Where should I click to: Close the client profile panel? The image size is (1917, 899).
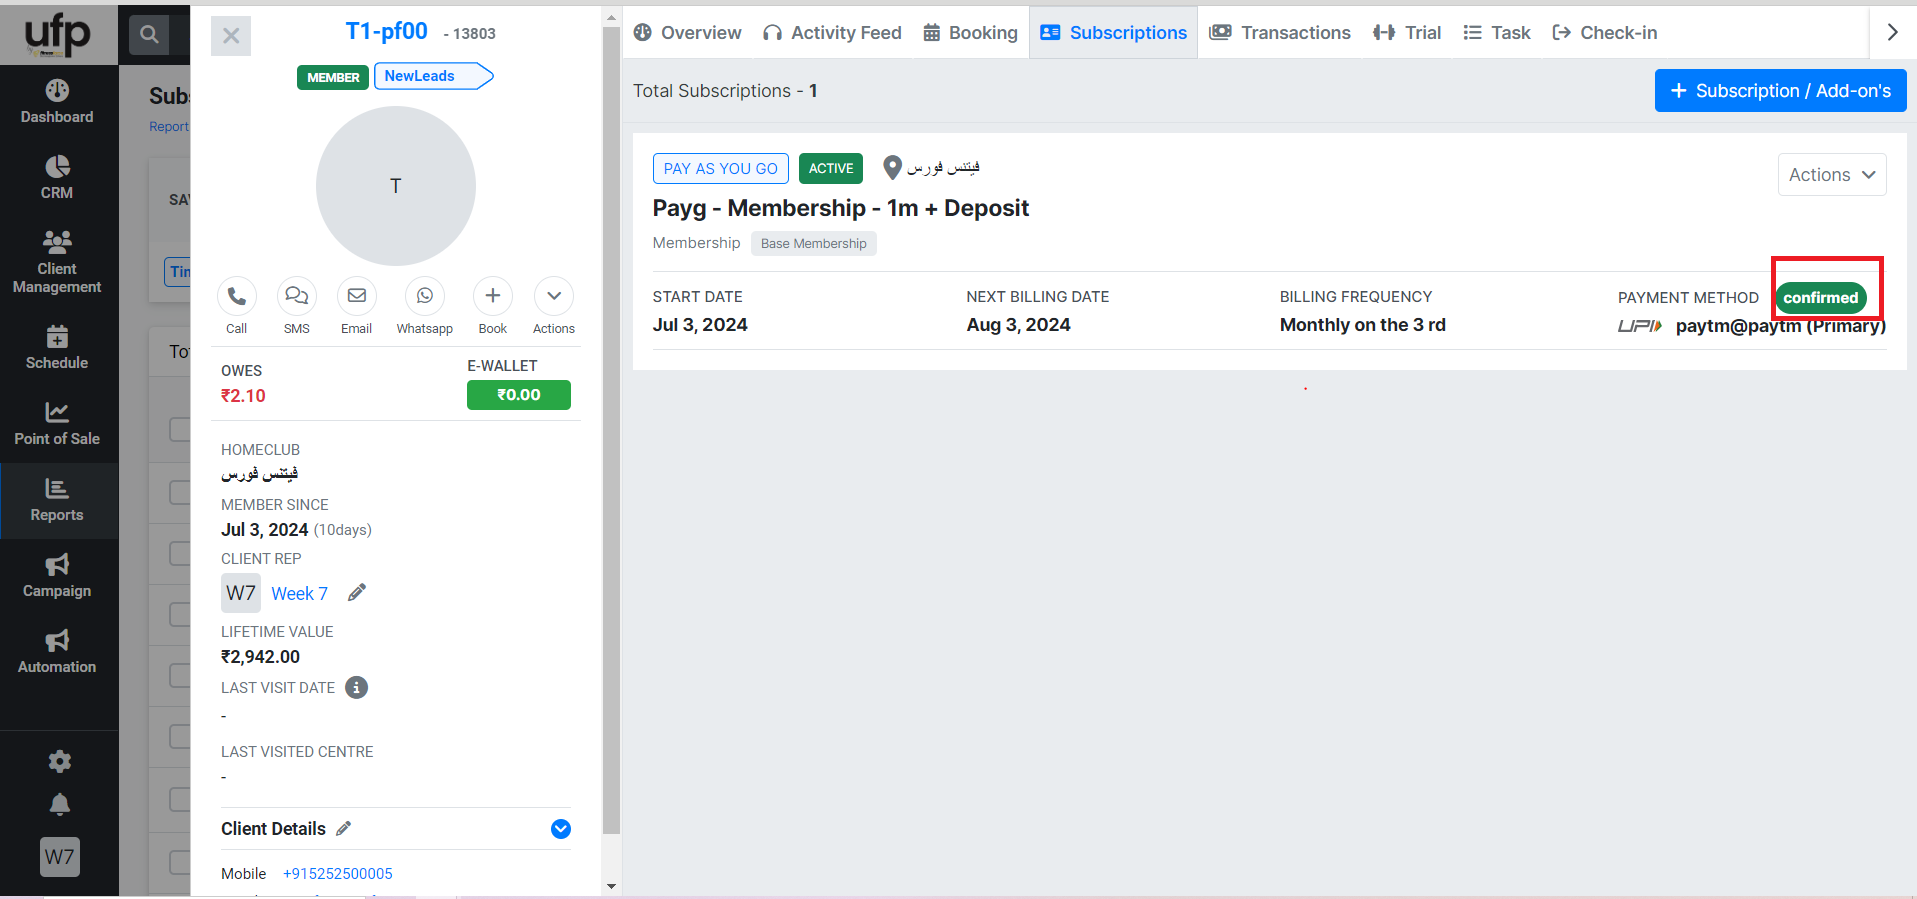tap(231, 36)
